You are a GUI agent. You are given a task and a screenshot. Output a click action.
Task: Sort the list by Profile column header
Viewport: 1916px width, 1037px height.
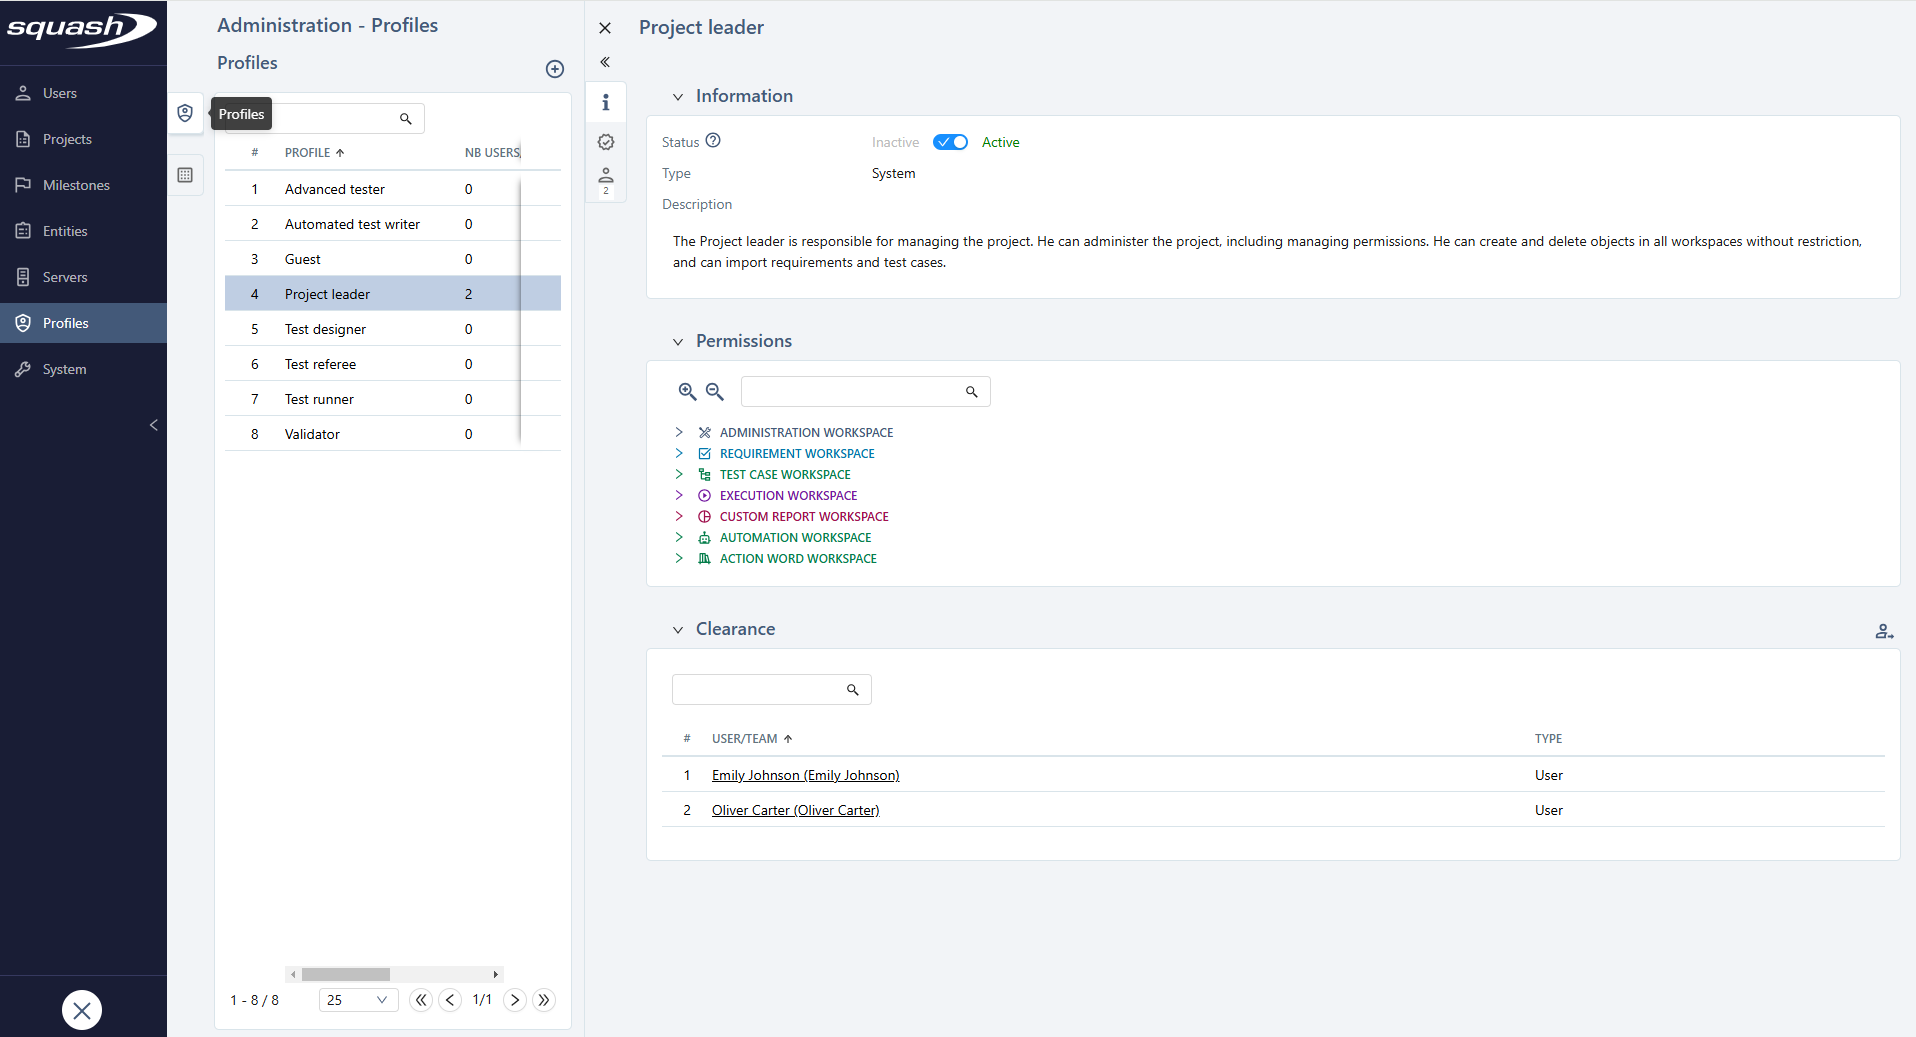point(308,153)
